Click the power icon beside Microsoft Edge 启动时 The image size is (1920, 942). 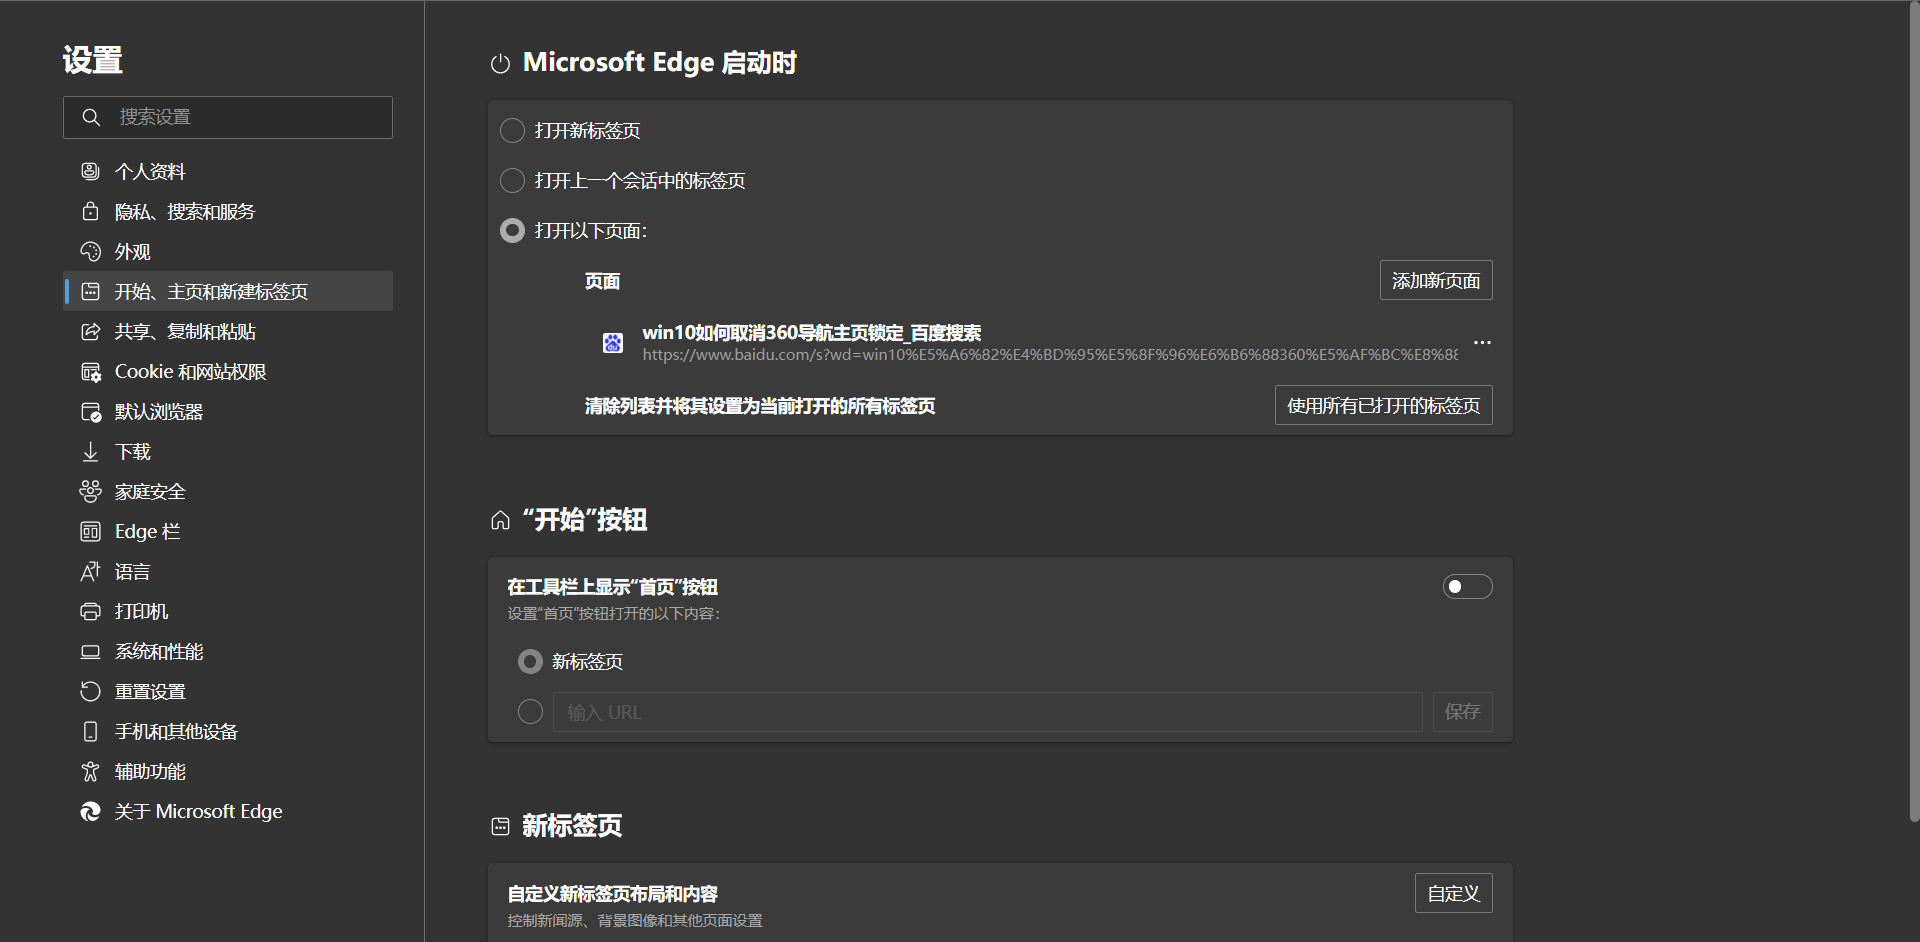(x=500, y=64)
